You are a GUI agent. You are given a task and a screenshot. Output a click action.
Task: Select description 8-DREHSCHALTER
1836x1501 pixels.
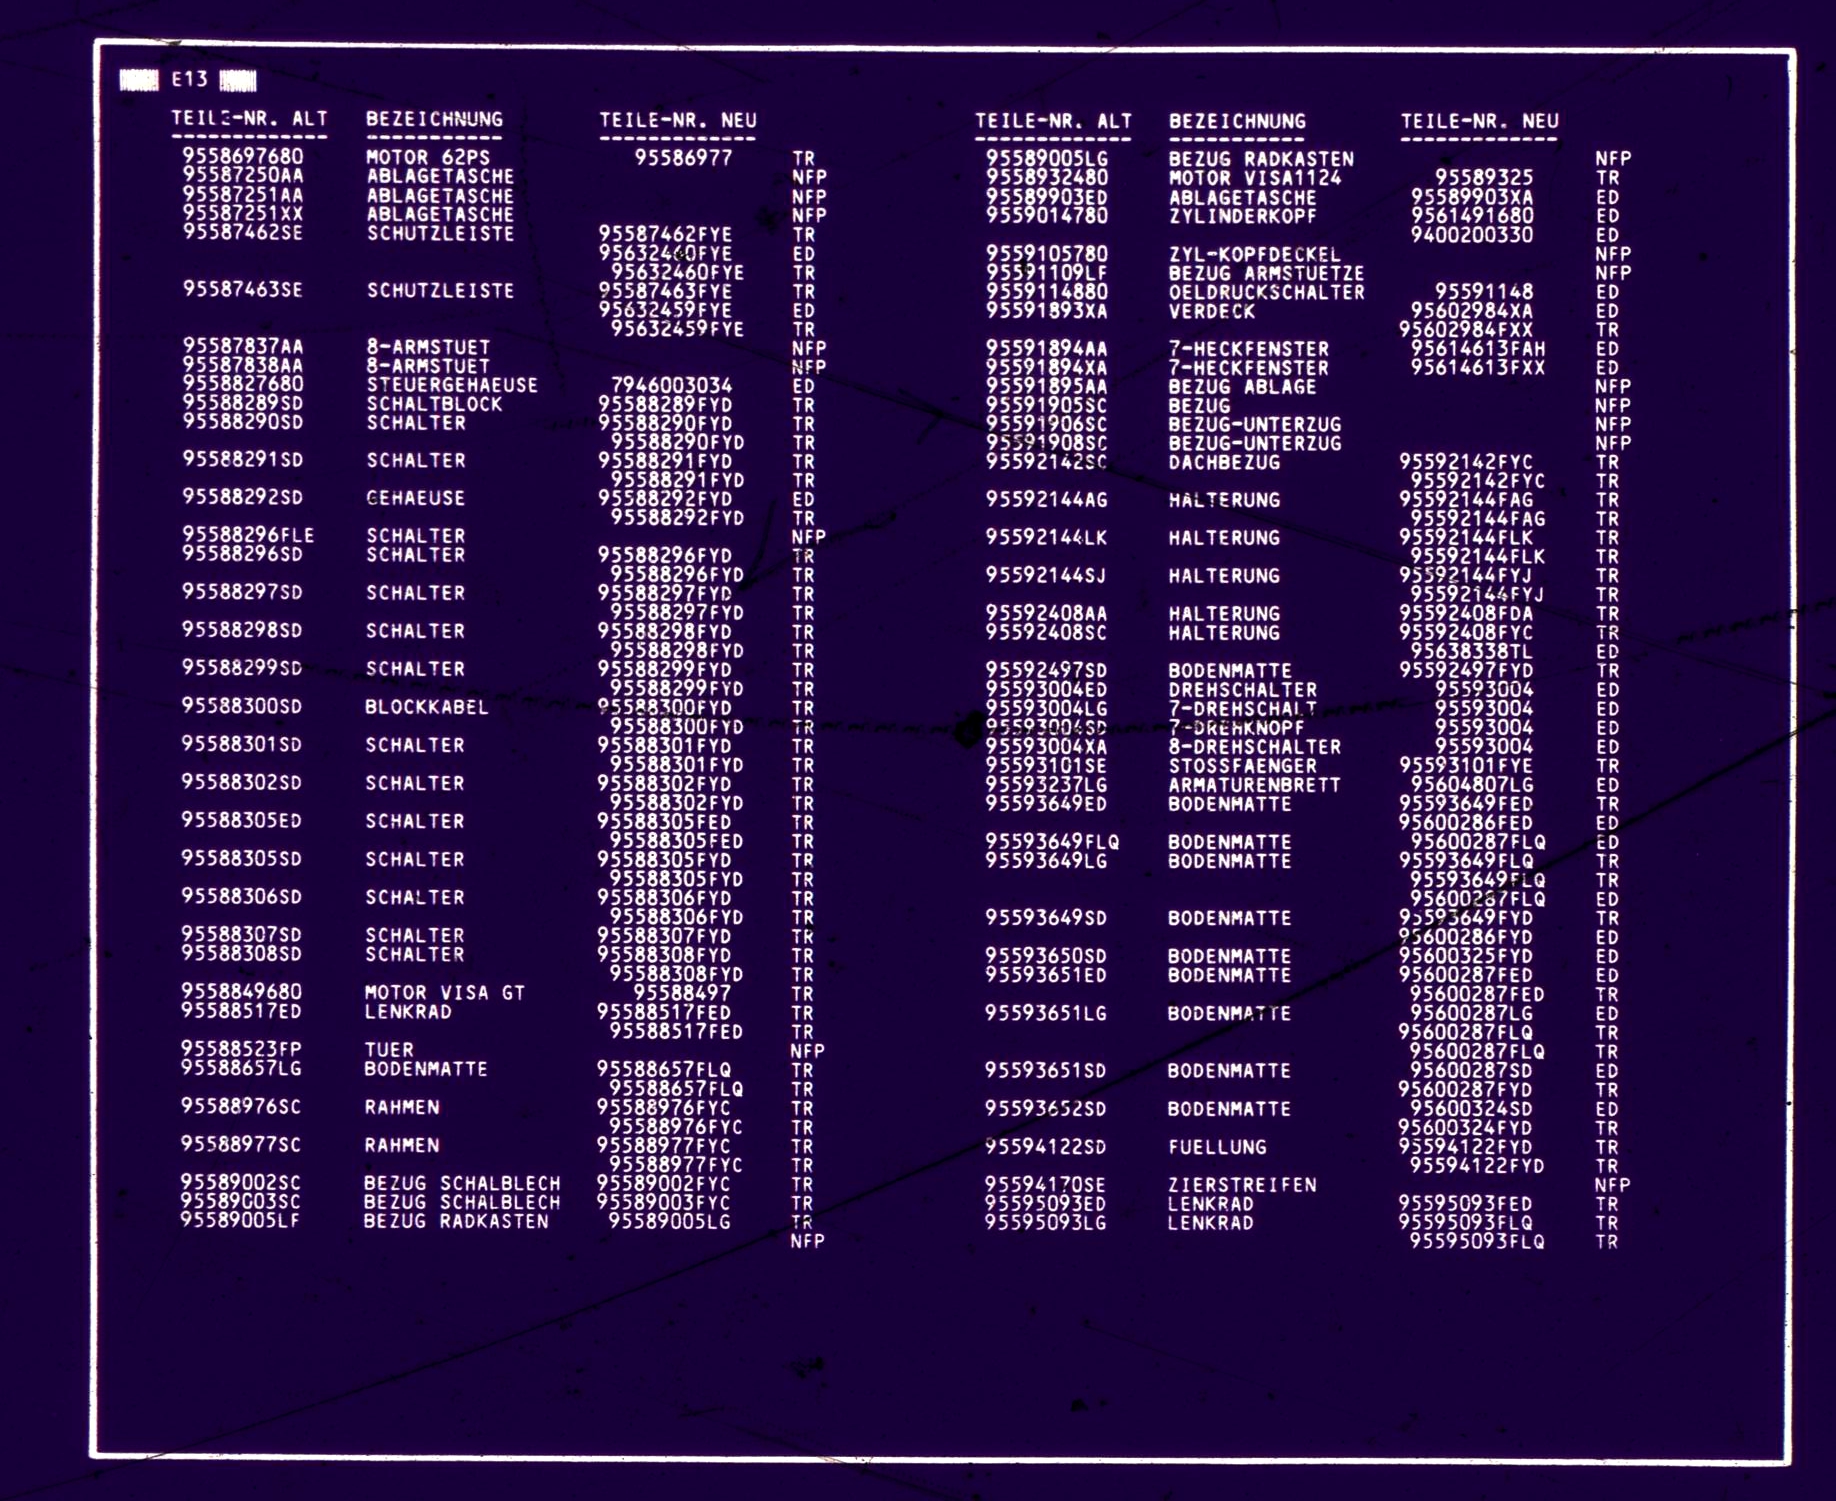(1254, 747)
